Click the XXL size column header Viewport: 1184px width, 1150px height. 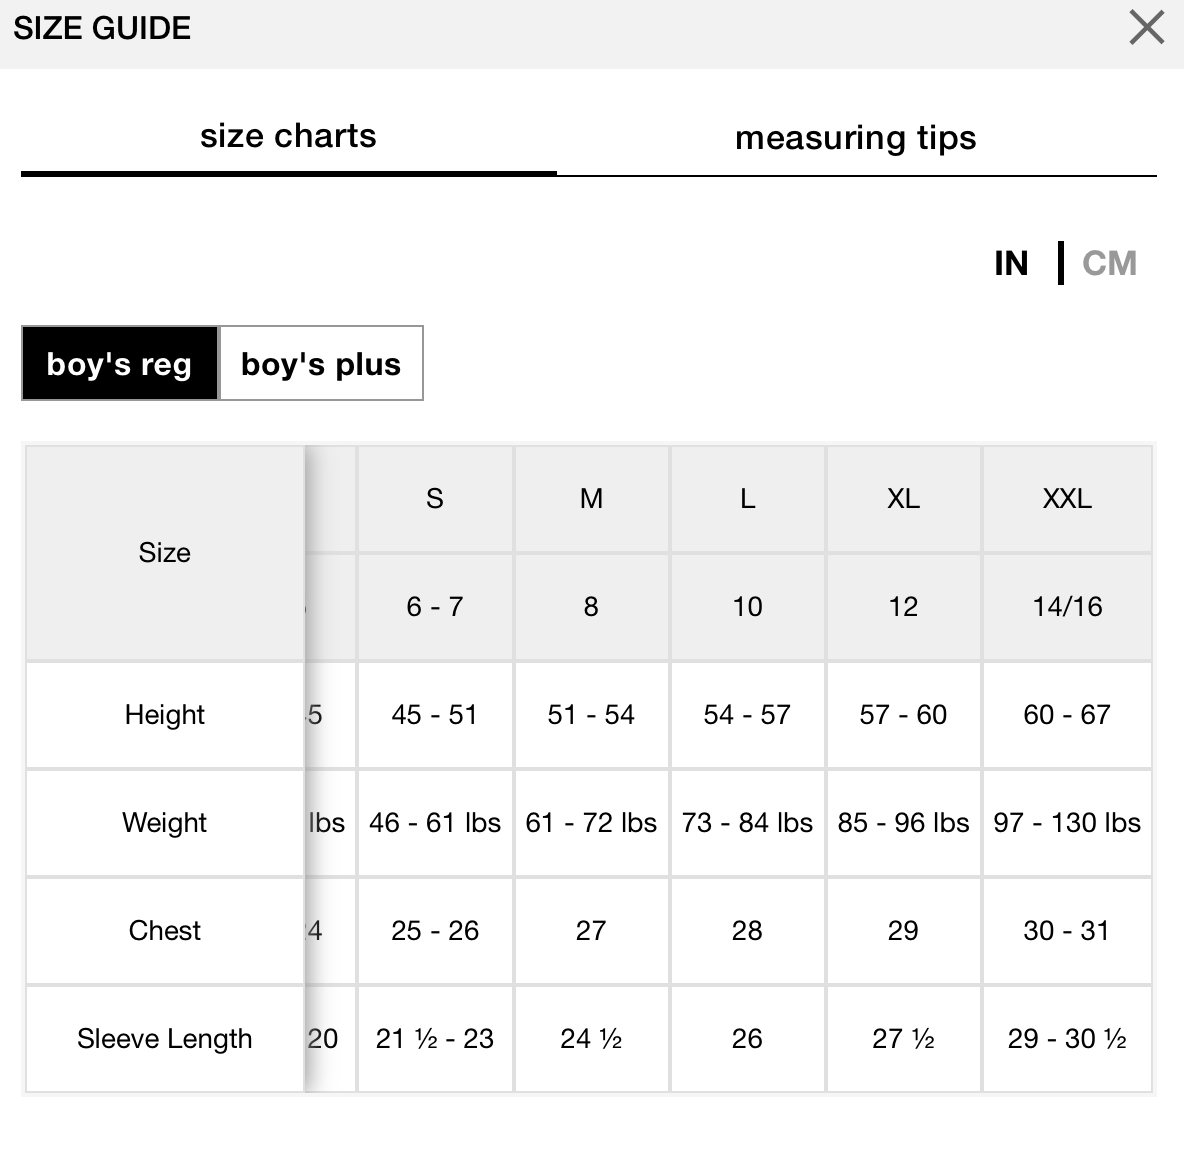click(x=1067, y=499)
